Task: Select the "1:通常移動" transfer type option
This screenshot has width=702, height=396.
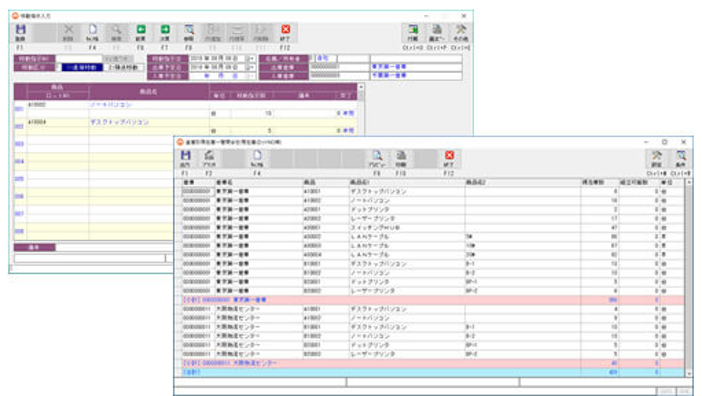Action: [82, 68]
